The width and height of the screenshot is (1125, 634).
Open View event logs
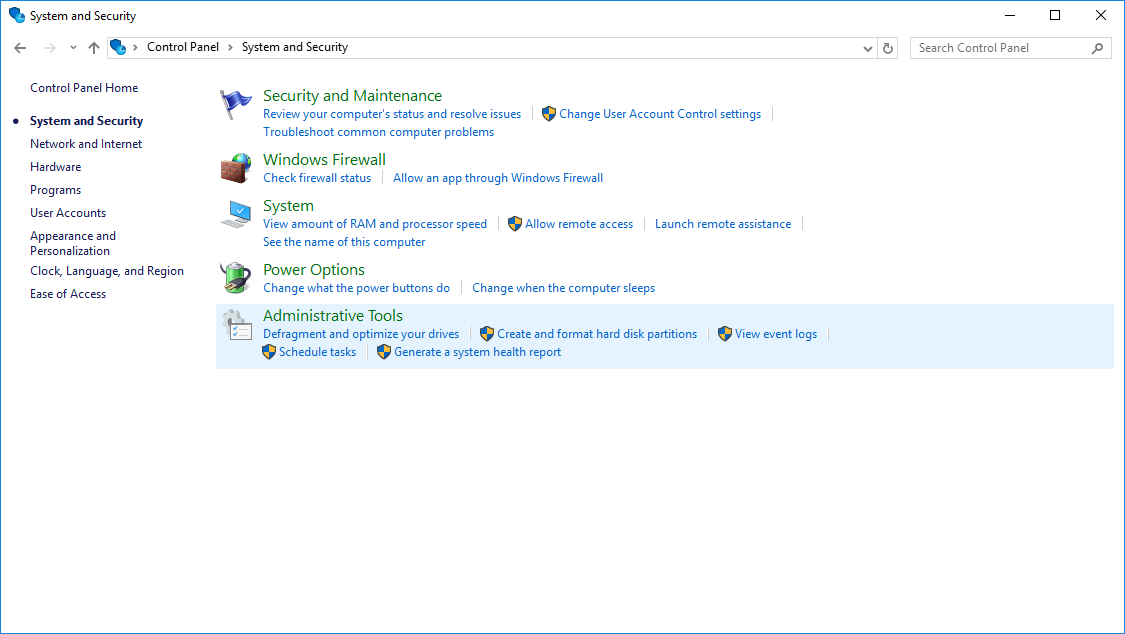click(x=776, y=333)
